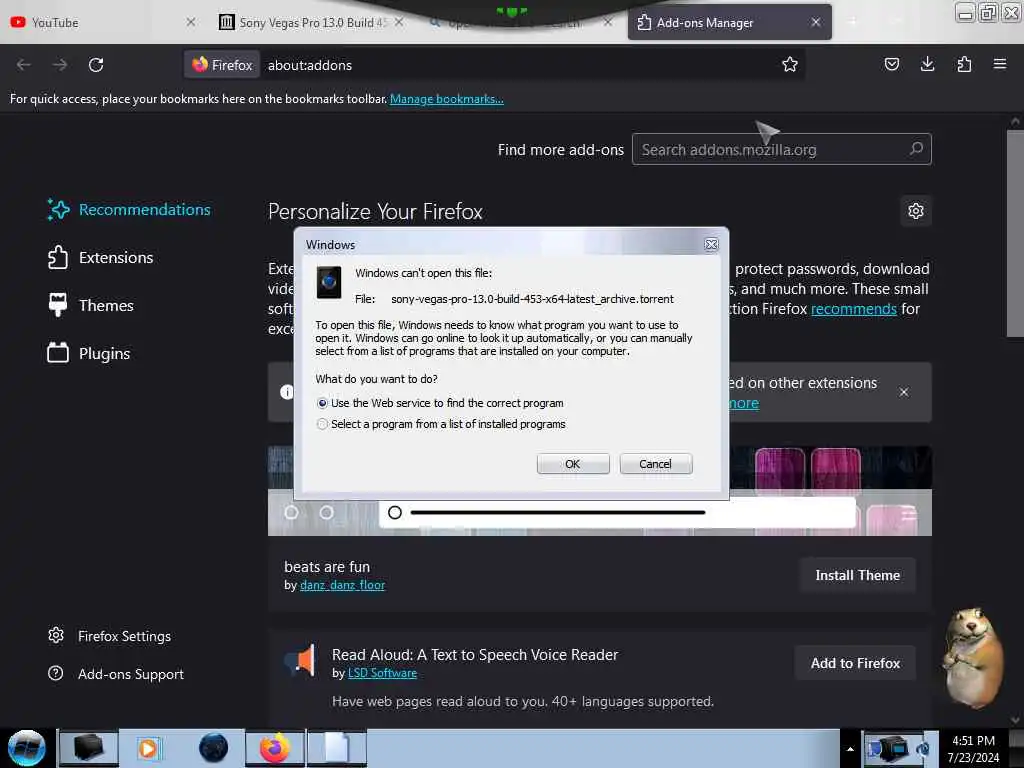Open the Downloads panel icon
This screenshot has width=1024, height=768.
[x=927, y=64]
